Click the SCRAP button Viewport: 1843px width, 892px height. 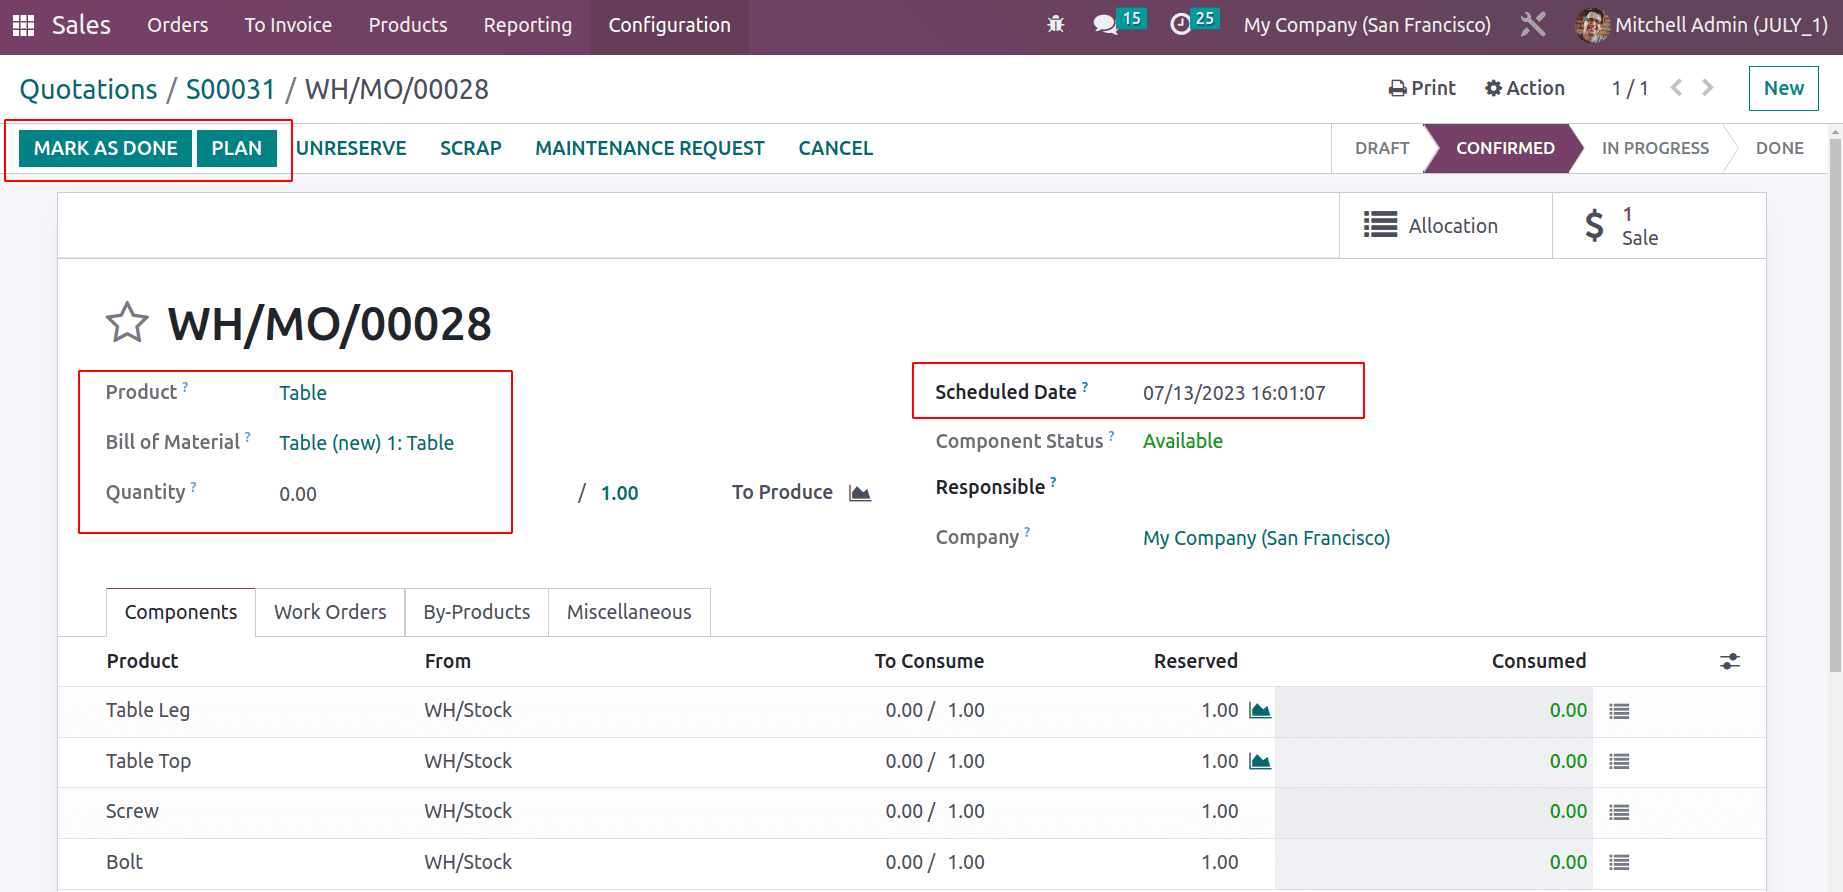coord(471,148)
